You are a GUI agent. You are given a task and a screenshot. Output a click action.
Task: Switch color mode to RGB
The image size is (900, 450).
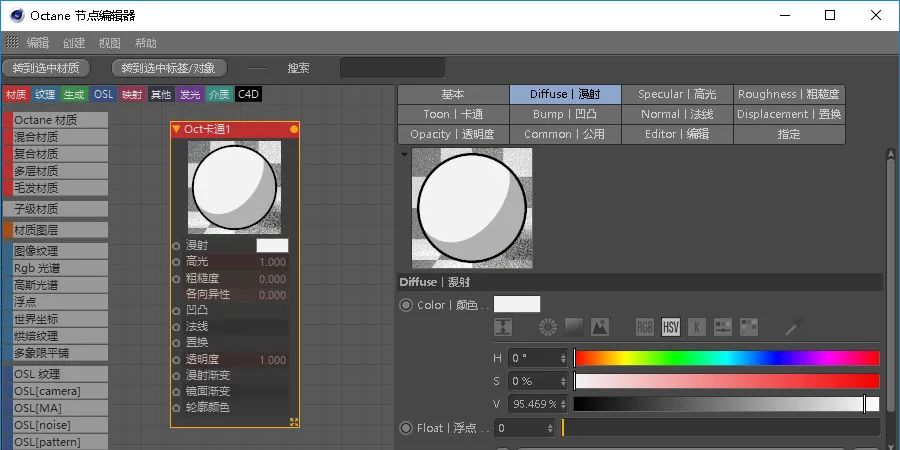tap(646, 327)
